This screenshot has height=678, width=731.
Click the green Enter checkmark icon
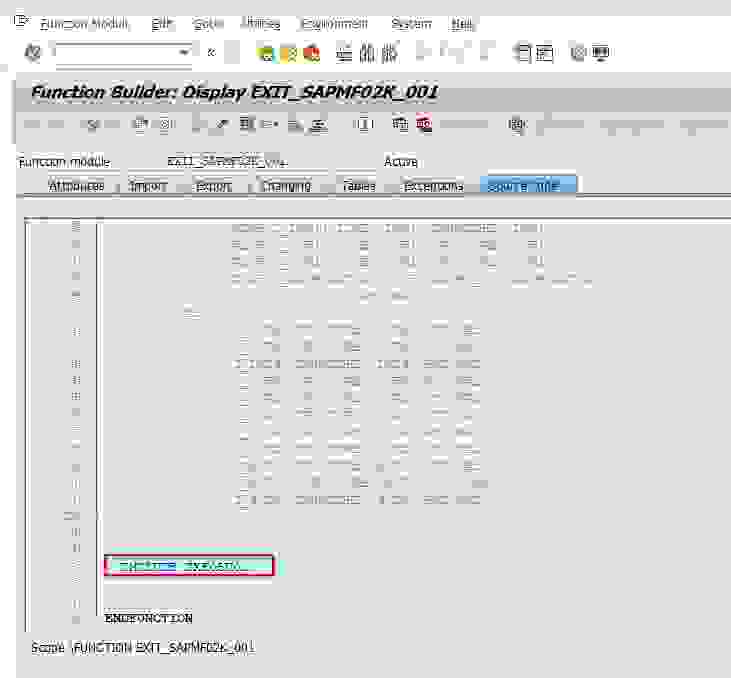[33, 53]
